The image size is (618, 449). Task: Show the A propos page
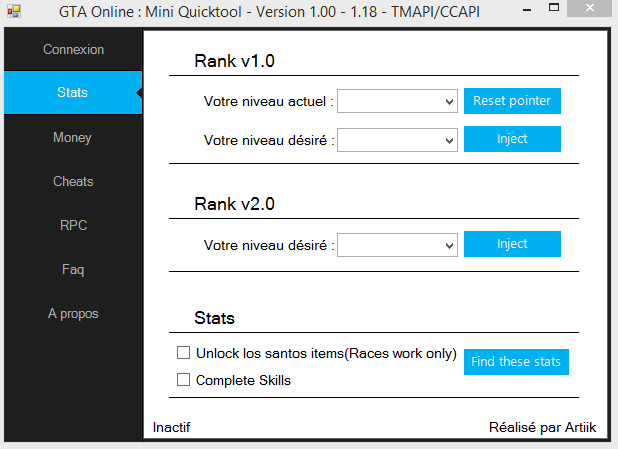(x=73, y=313)
